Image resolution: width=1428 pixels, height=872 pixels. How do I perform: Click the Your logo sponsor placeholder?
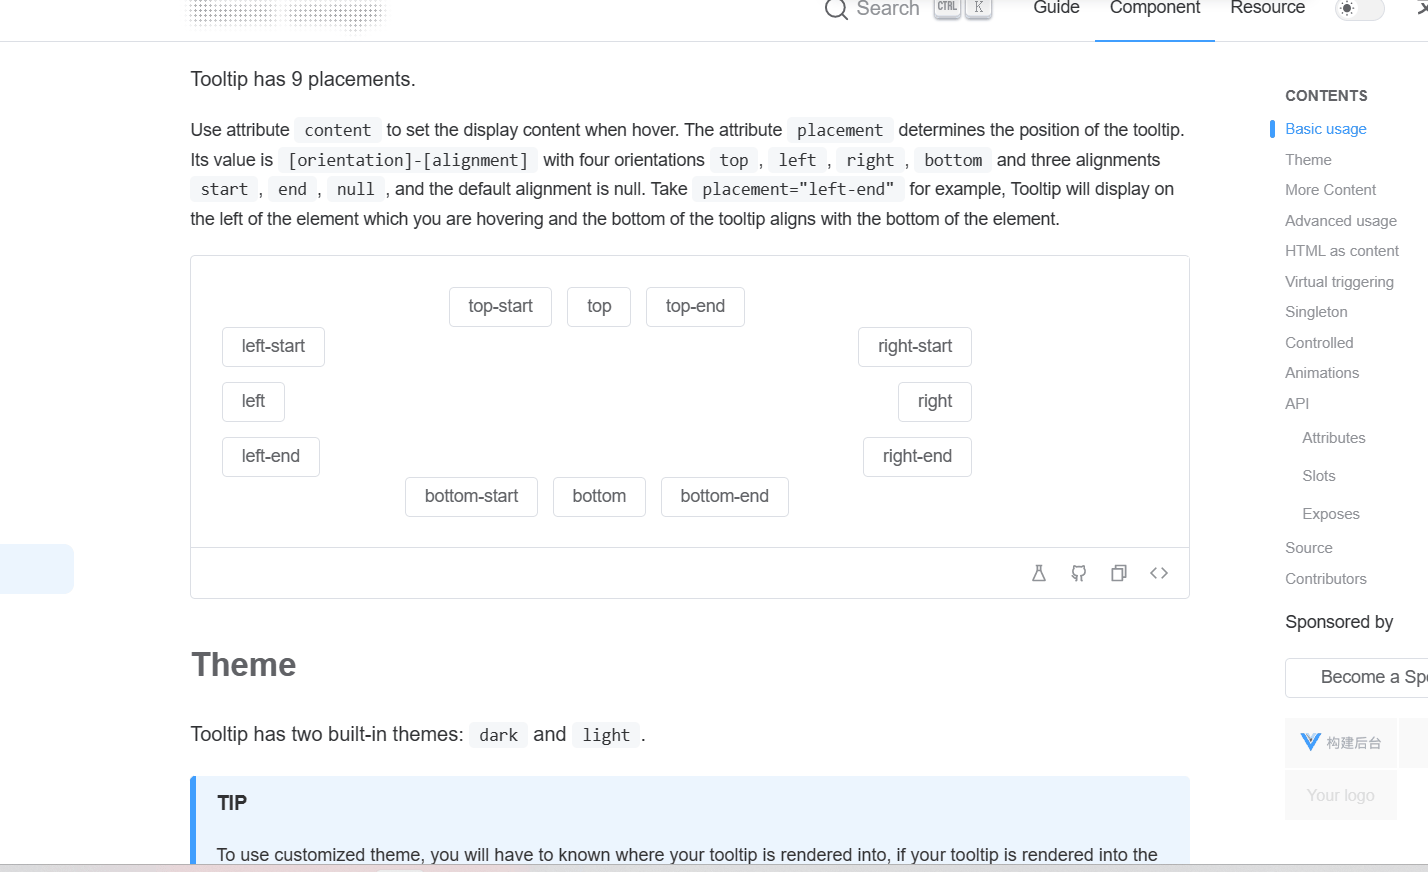point(1340,795)
